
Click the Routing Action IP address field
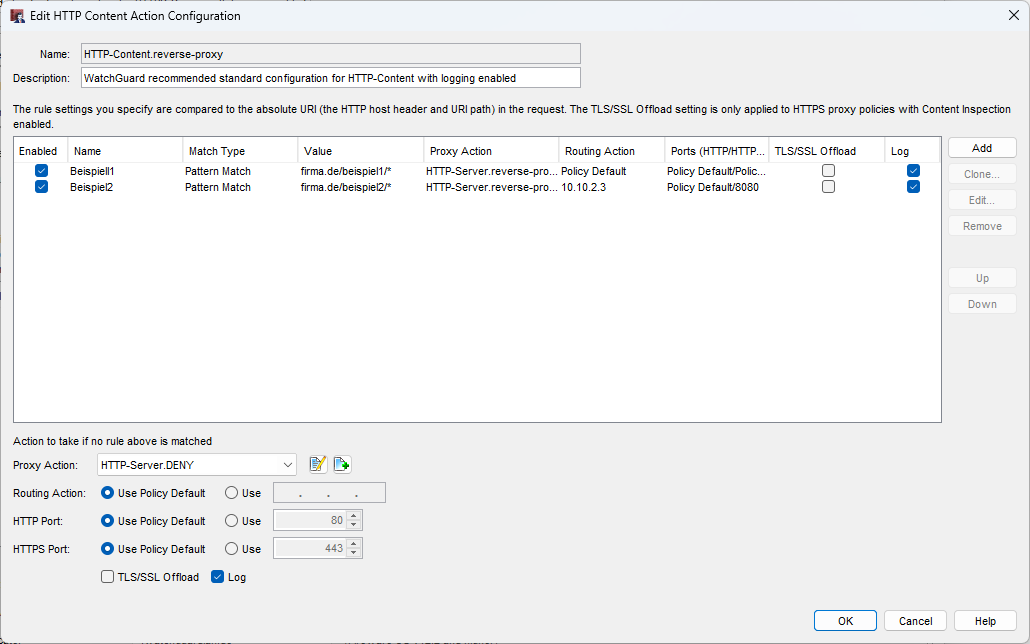(x=329, y=493)
